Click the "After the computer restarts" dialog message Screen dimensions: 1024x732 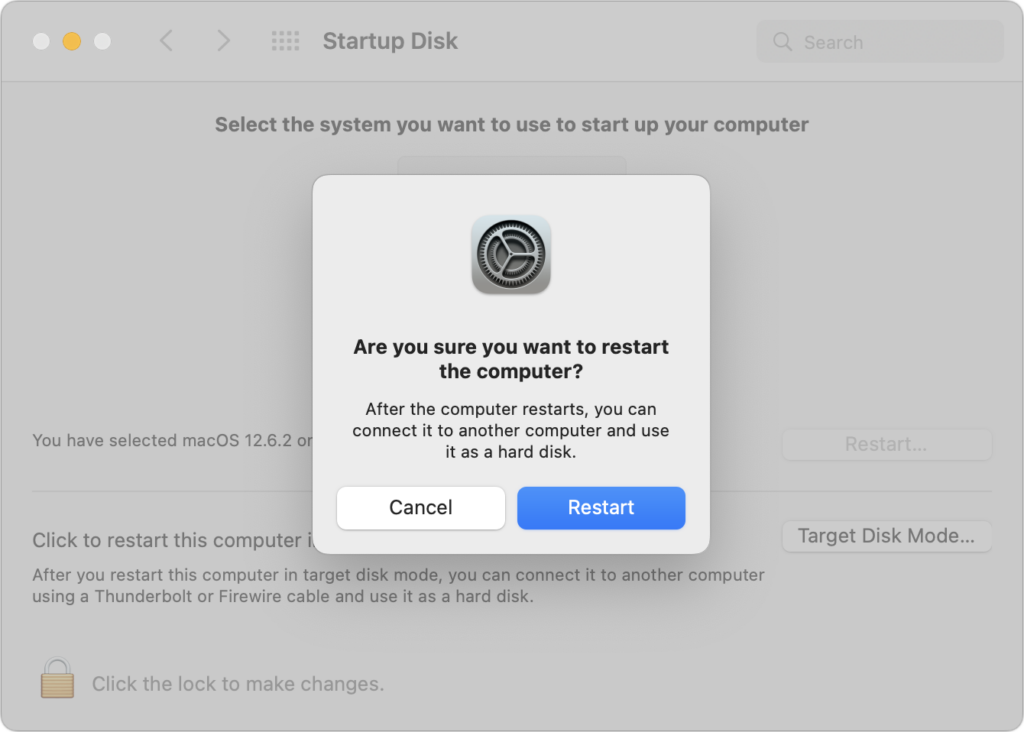(x=511, y=431)
